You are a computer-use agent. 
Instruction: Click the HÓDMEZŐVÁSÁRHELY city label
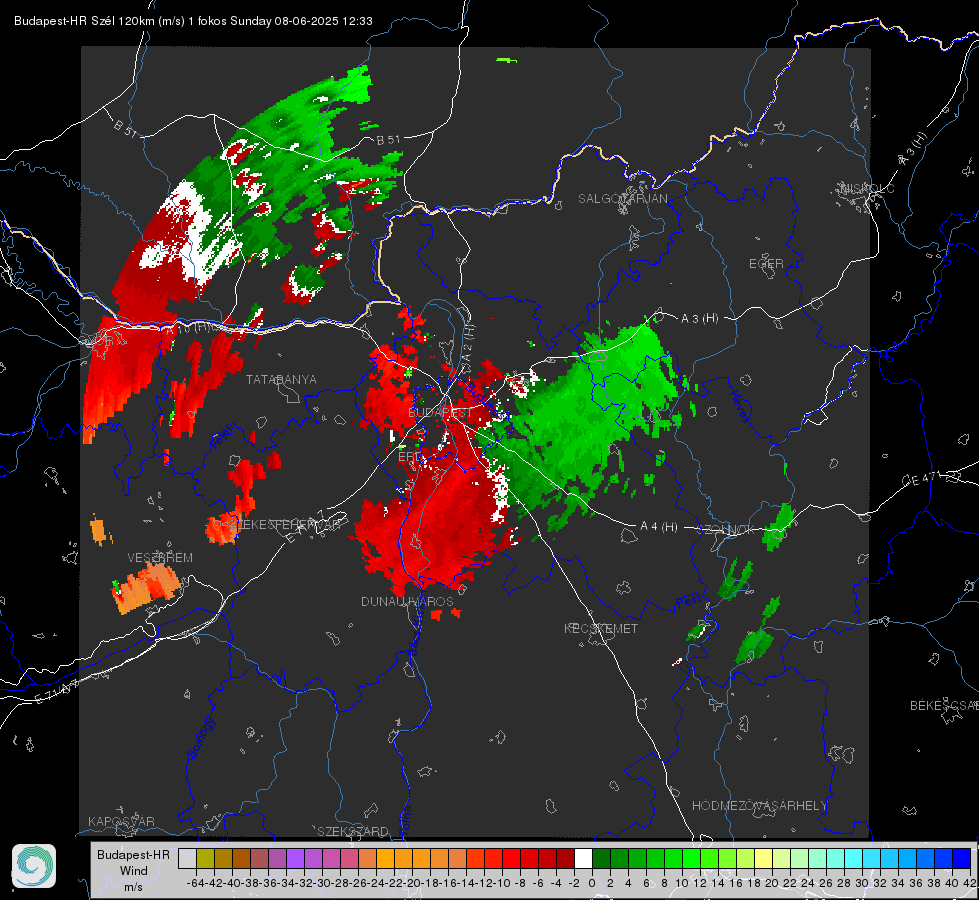tap(759, 805)
